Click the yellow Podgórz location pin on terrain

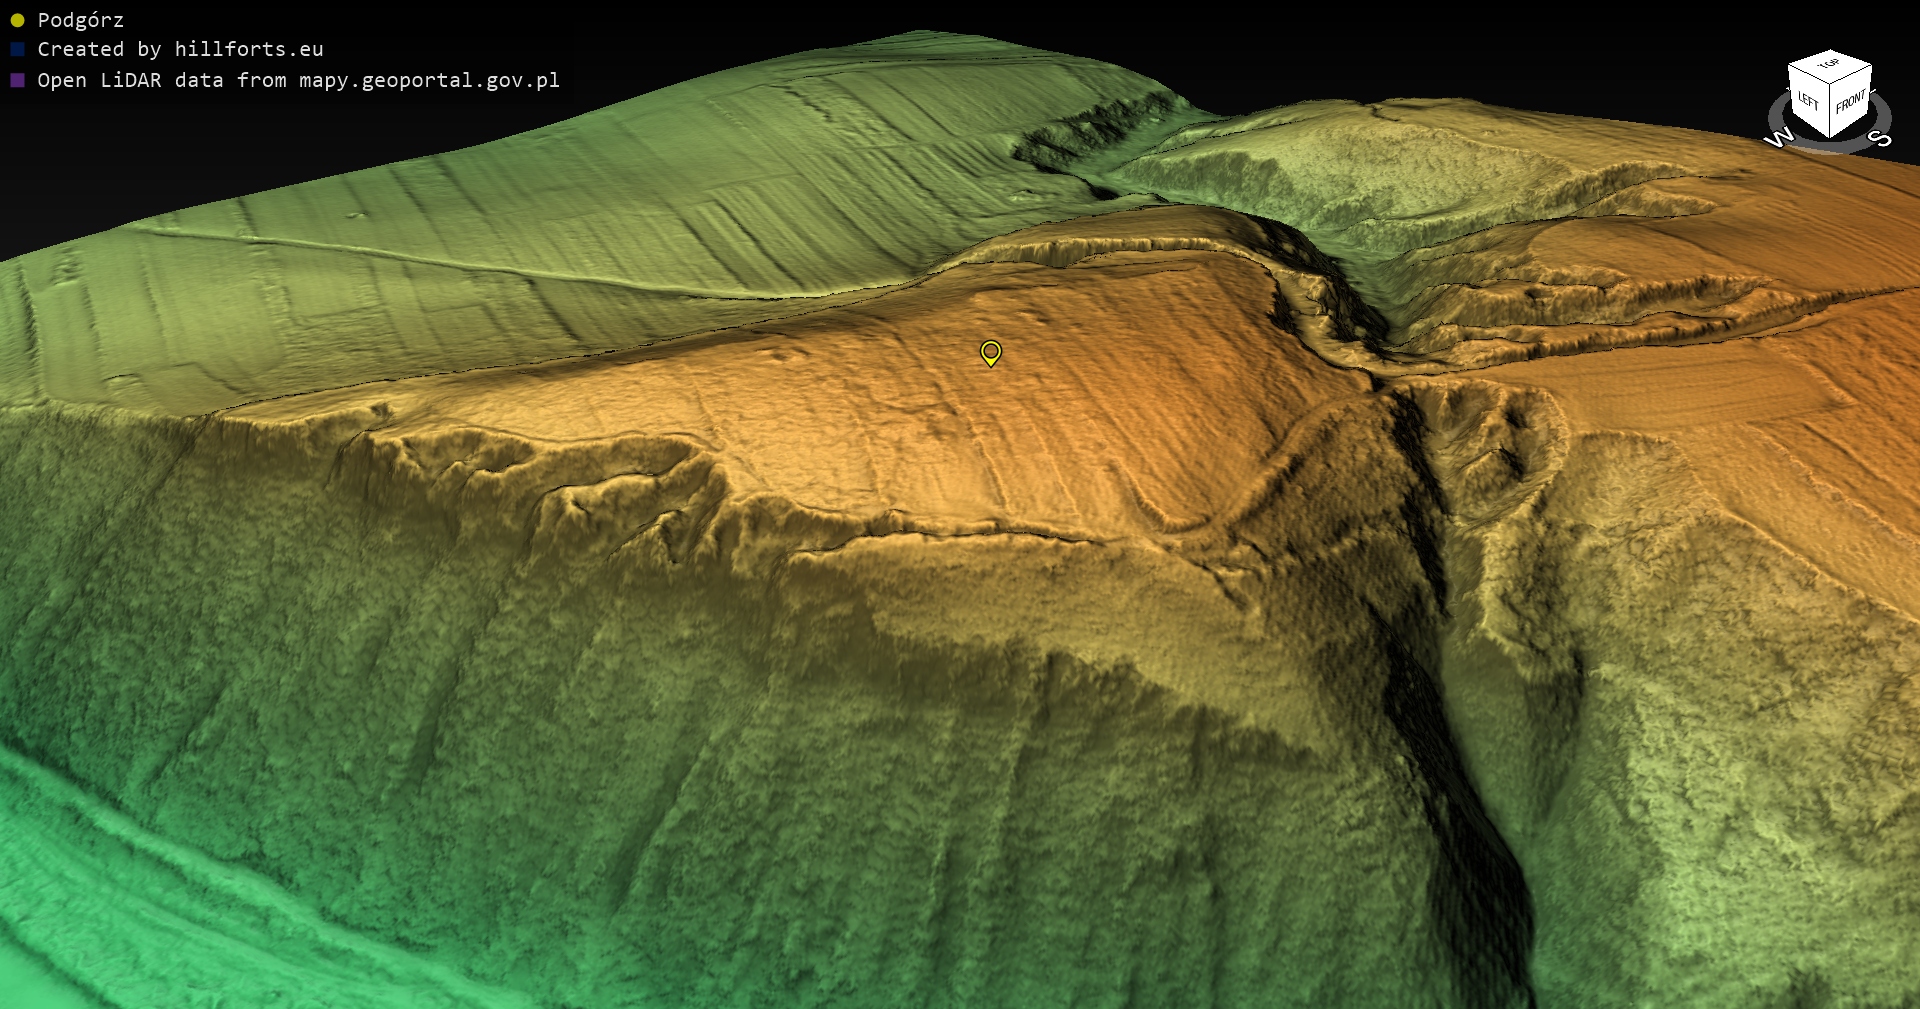[x=990, y=352]
